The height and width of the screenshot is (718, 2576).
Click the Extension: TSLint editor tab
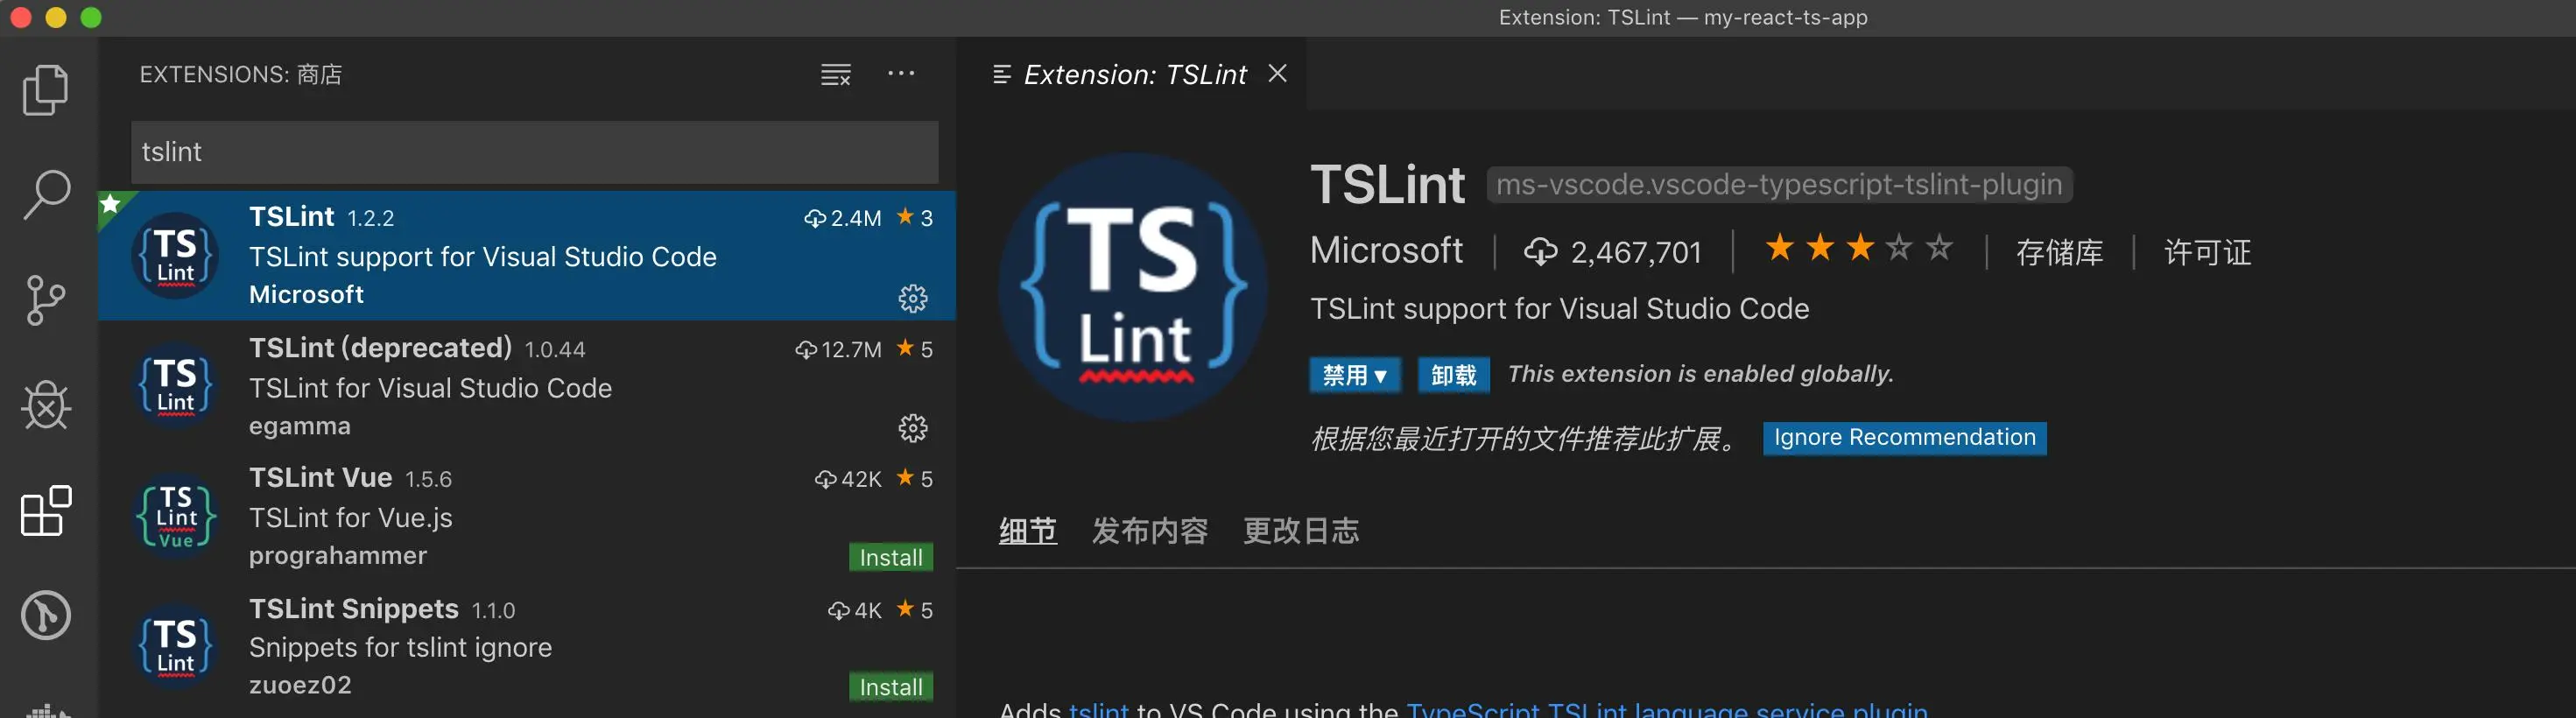click(x=1132, y=74)
